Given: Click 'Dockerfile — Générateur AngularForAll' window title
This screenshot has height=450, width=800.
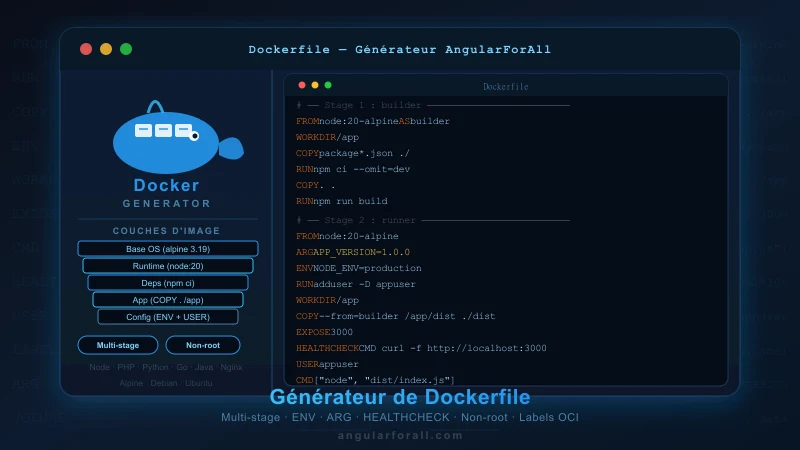Looking at the screenshot, I should click(x=399, y=49).
